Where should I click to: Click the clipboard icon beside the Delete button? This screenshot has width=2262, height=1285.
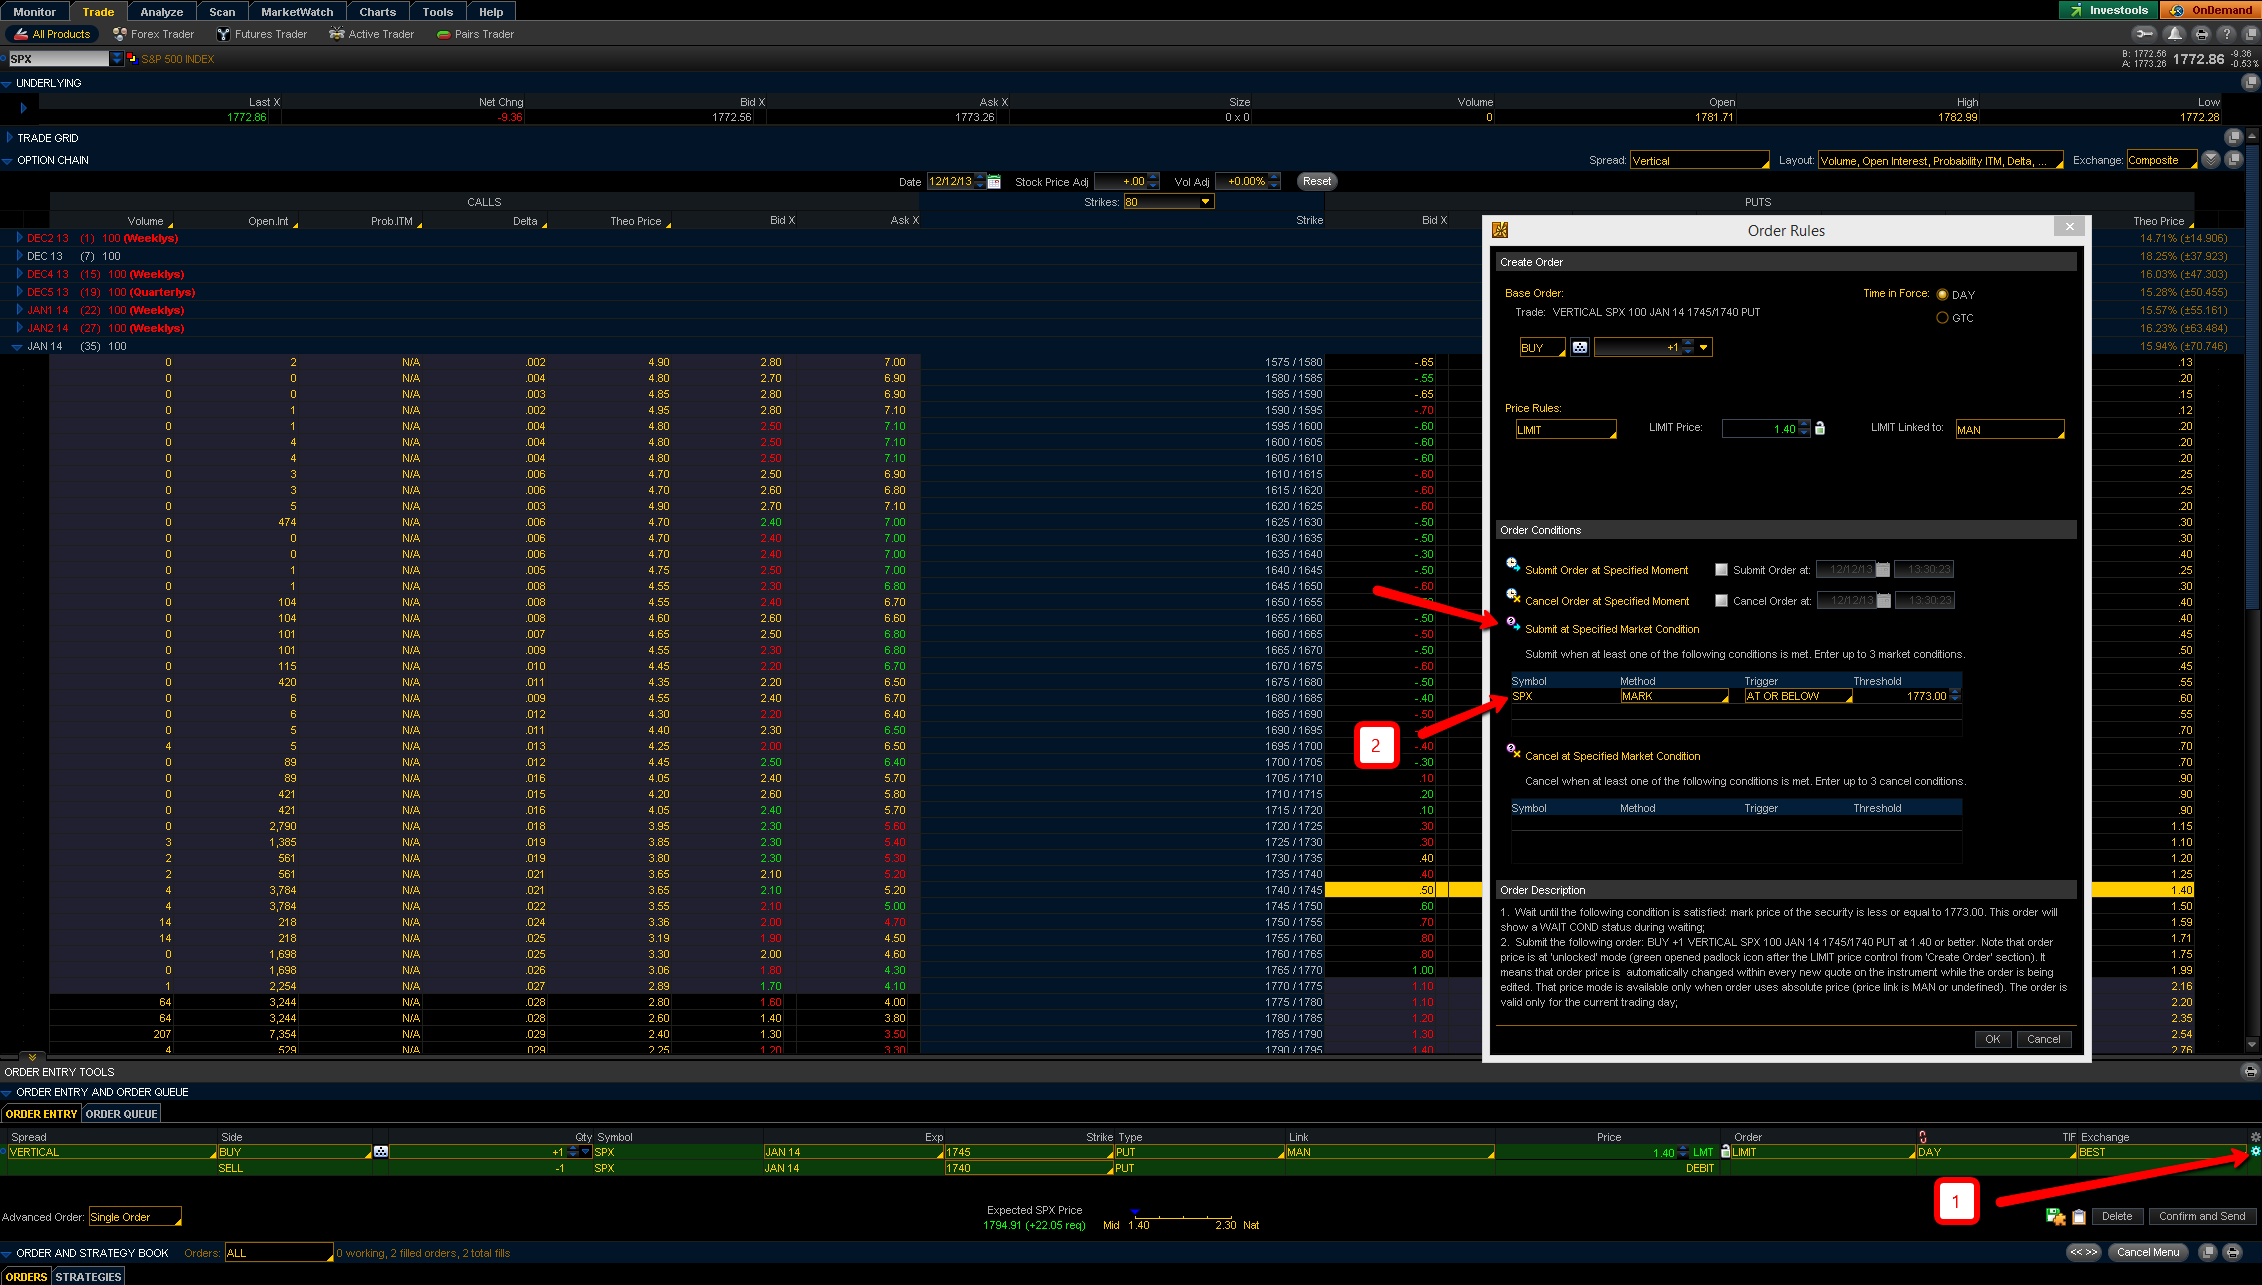2079,1217
